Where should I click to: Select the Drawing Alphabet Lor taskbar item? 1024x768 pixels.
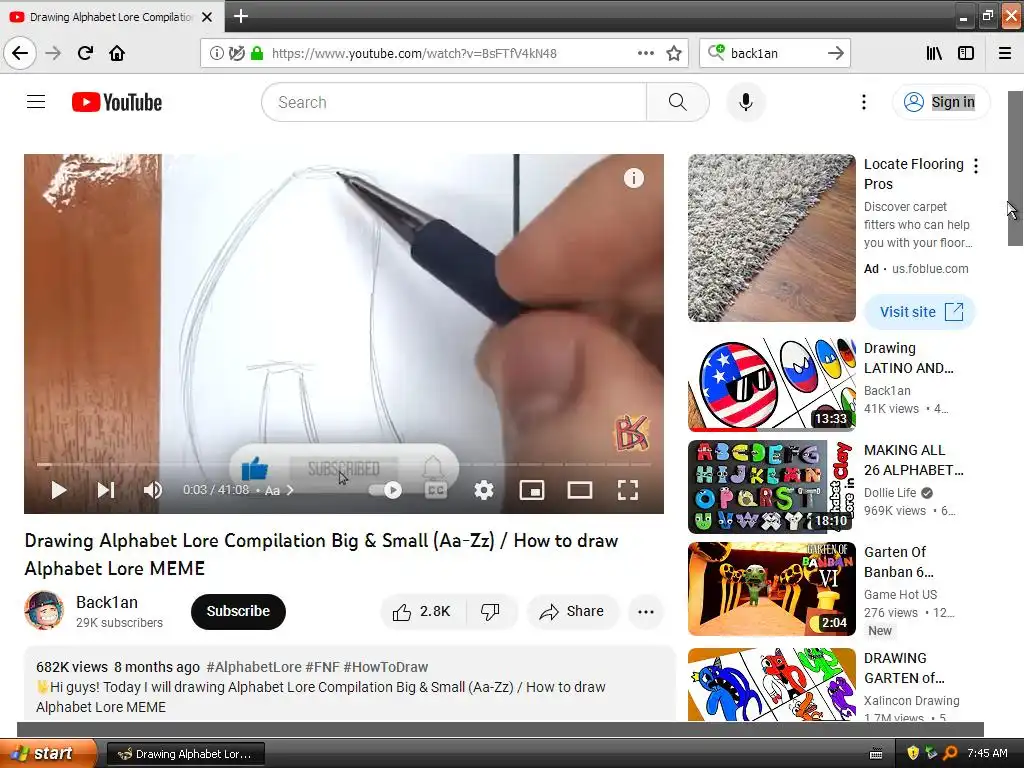[x=185, y=754]
